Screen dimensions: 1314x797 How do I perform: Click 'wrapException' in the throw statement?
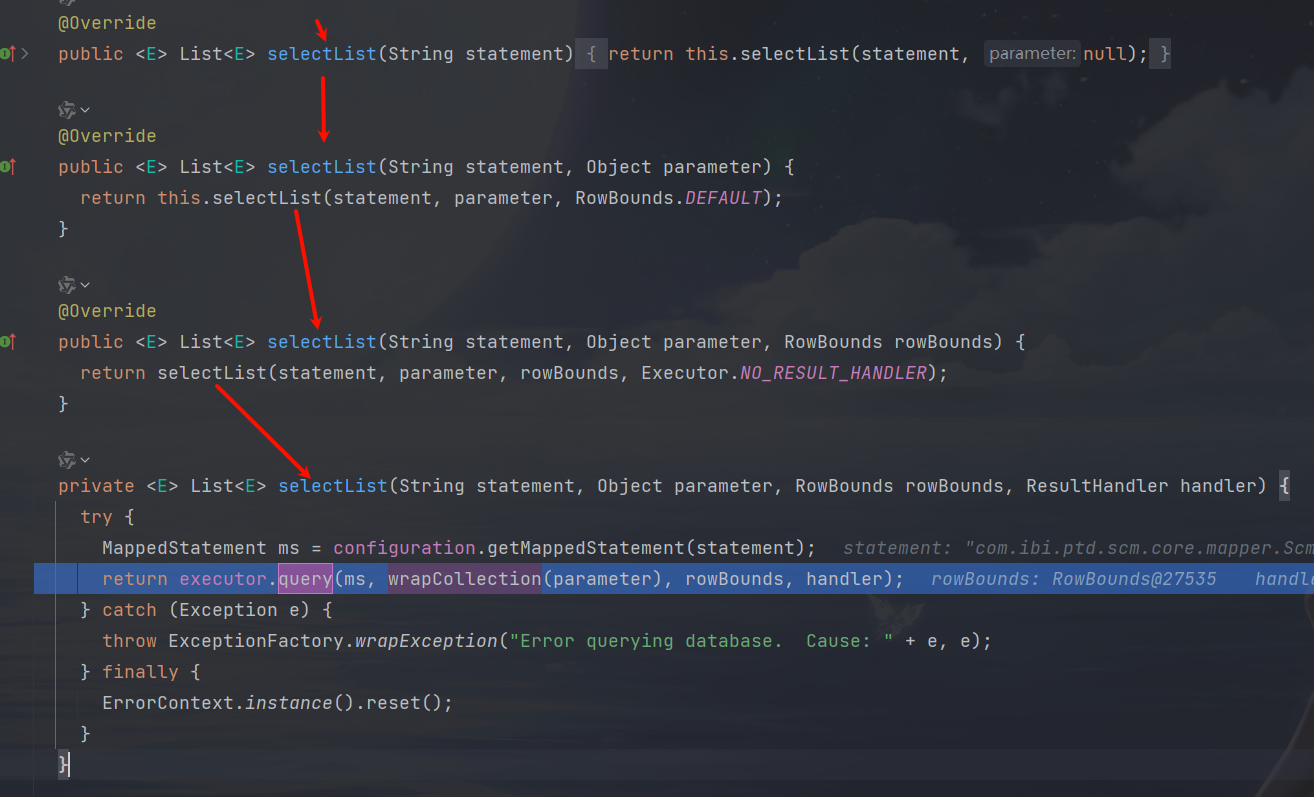click(x=426, y=641)
